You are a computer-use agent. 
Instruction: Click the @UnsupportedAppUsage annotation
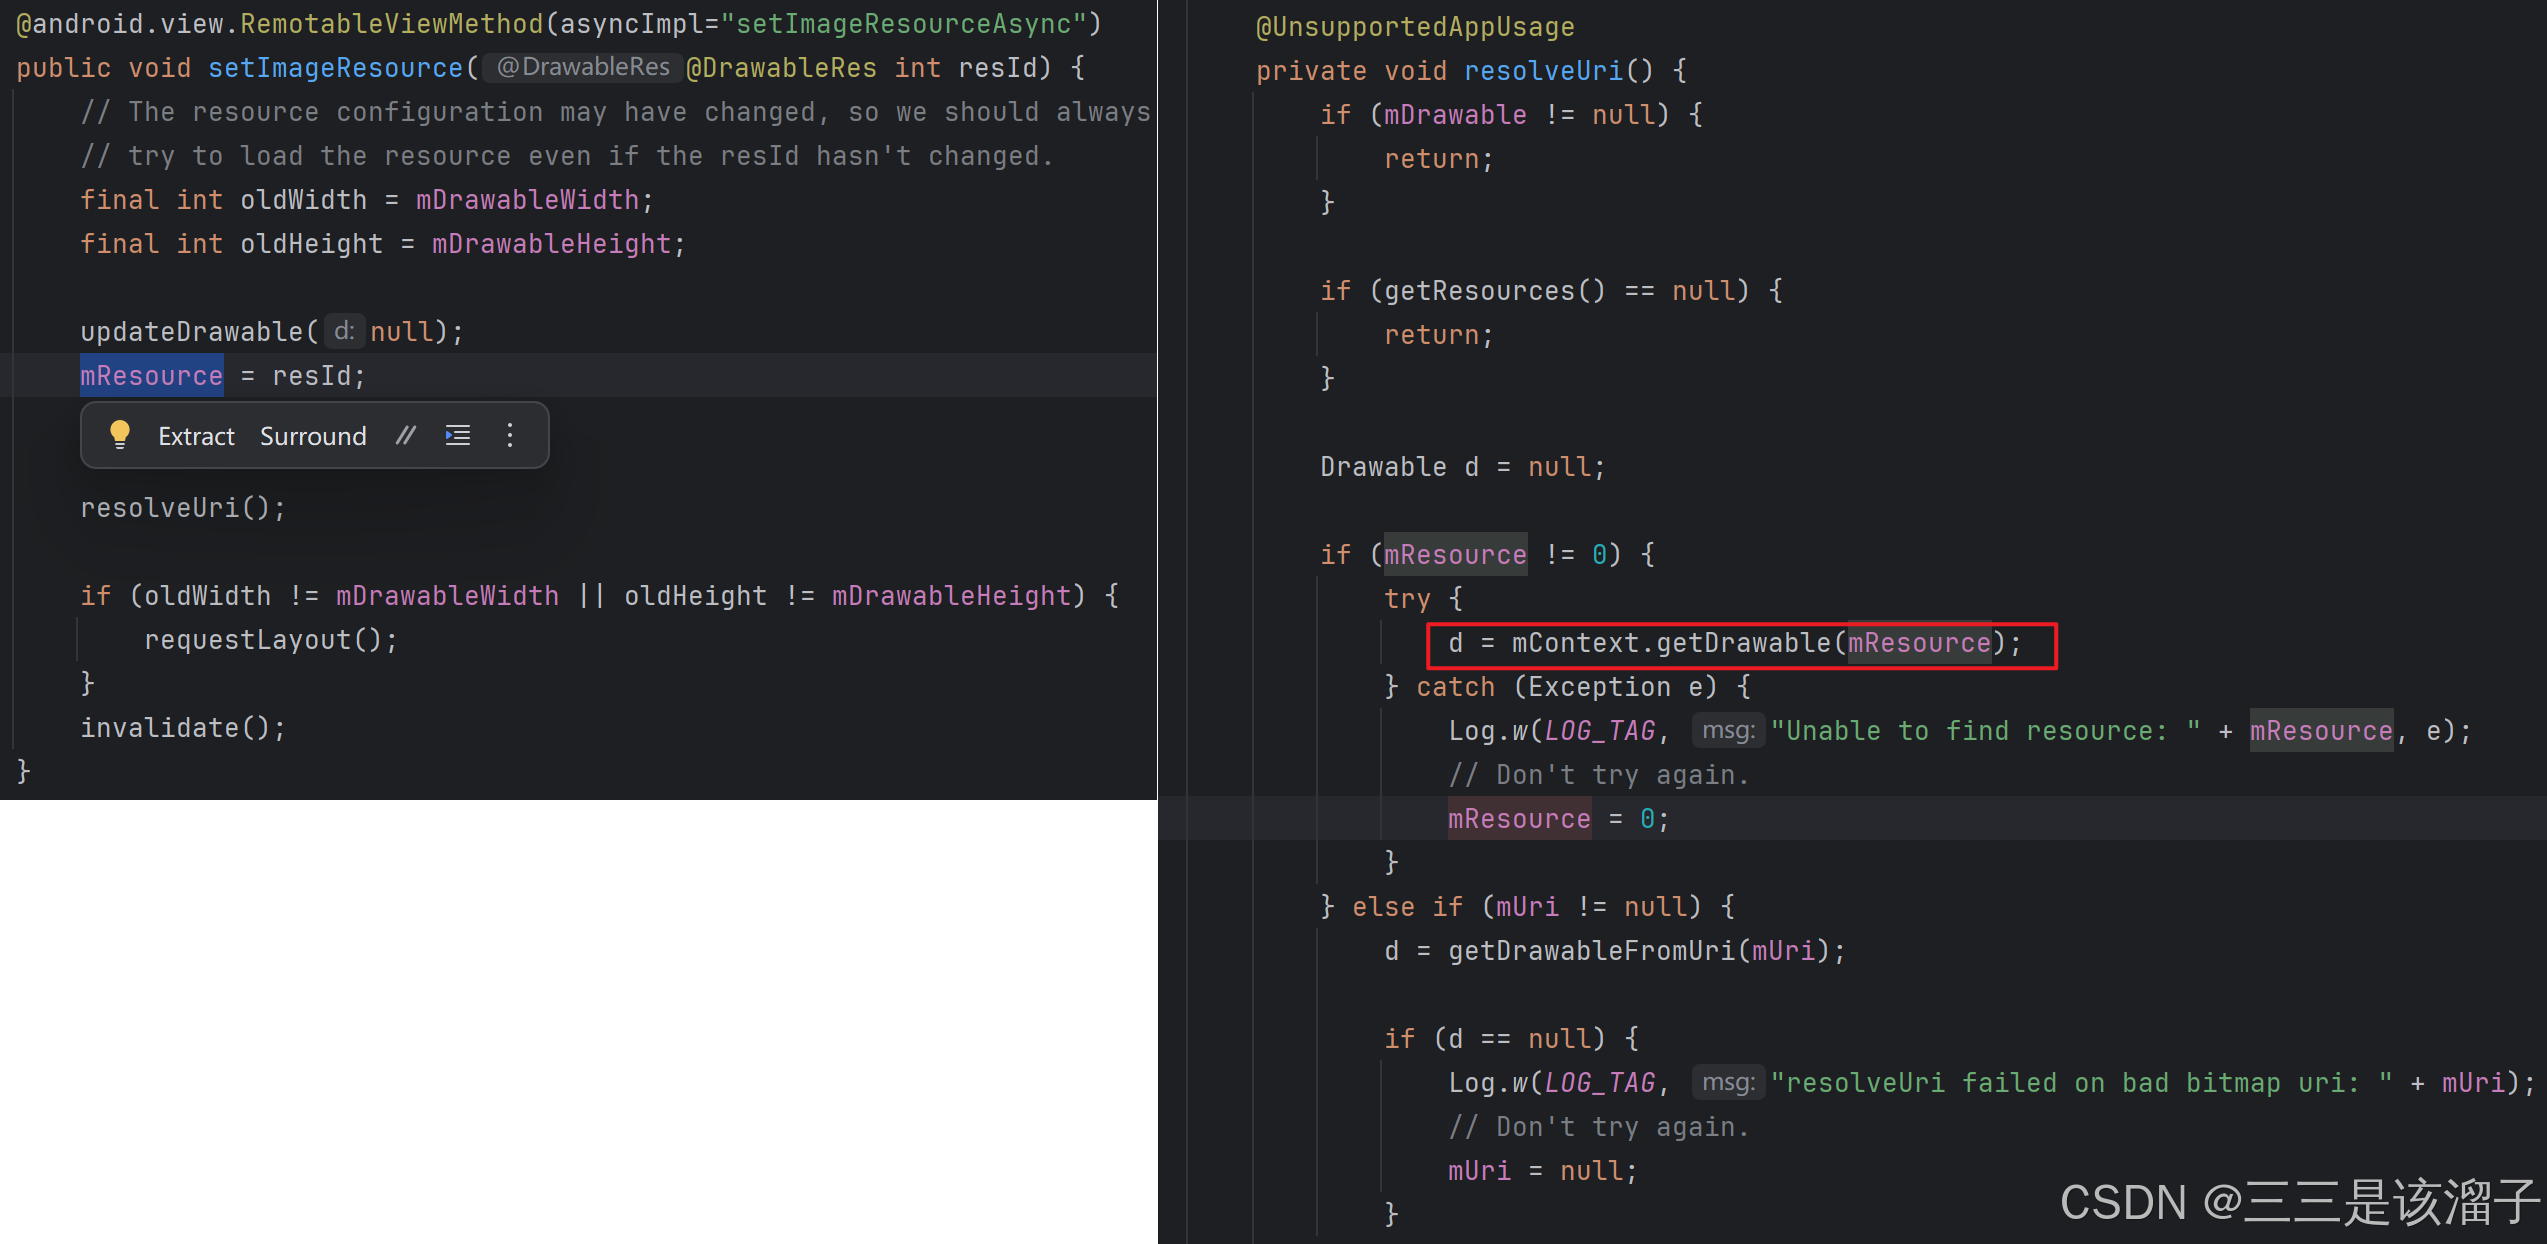(x=1414, y=27)
